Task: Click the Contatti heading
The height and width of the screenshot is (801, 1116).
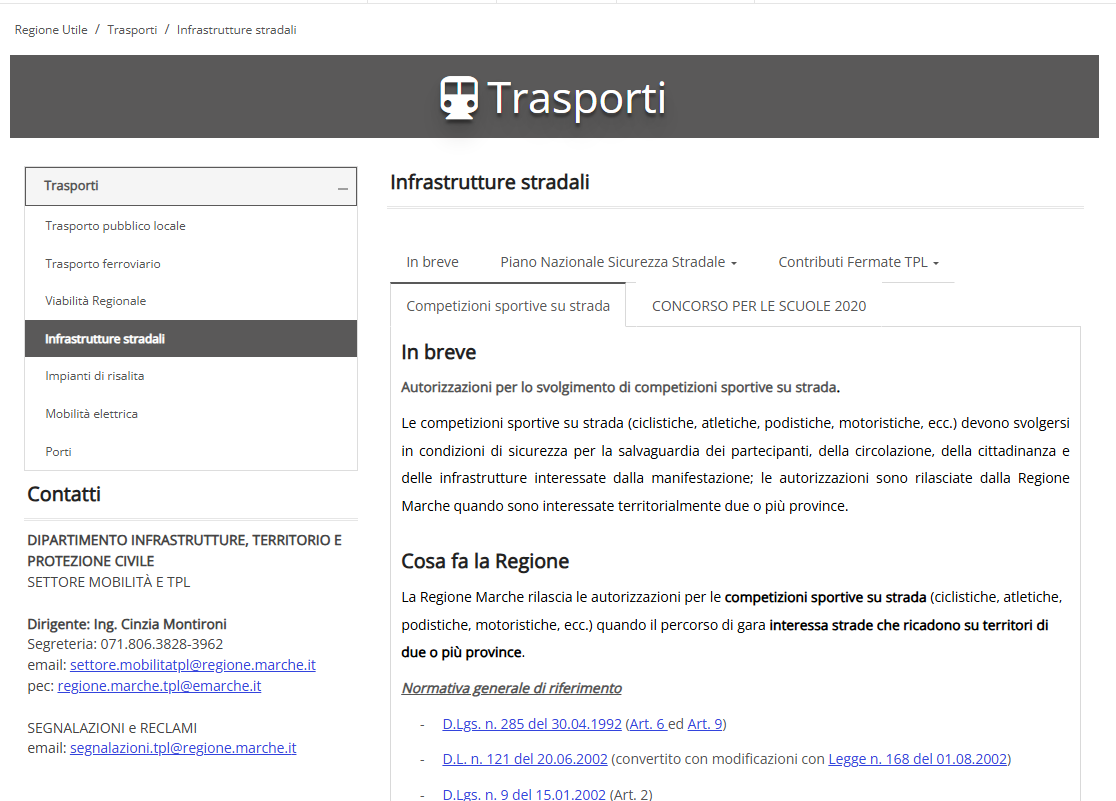Action: [64, 494]
